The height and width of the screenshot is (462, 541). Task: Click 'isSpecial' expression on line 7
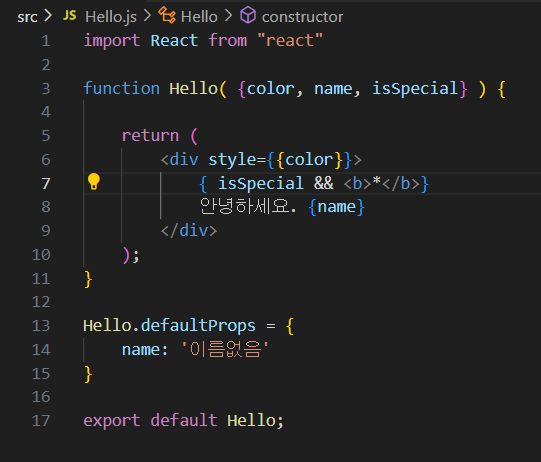pos(260,183)
